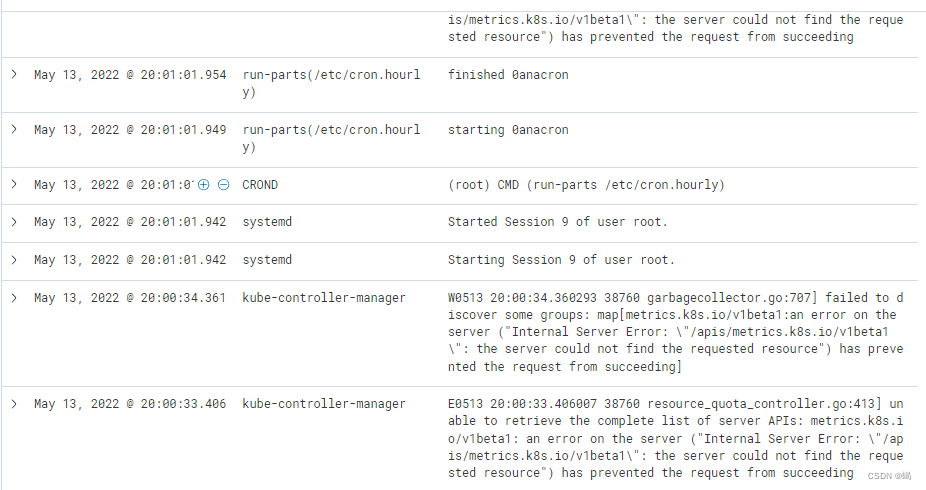Viewport: 926px width, 490px height.
Task: Click the "Starting Session 9 of user root." message
Action: coord(561,260)
